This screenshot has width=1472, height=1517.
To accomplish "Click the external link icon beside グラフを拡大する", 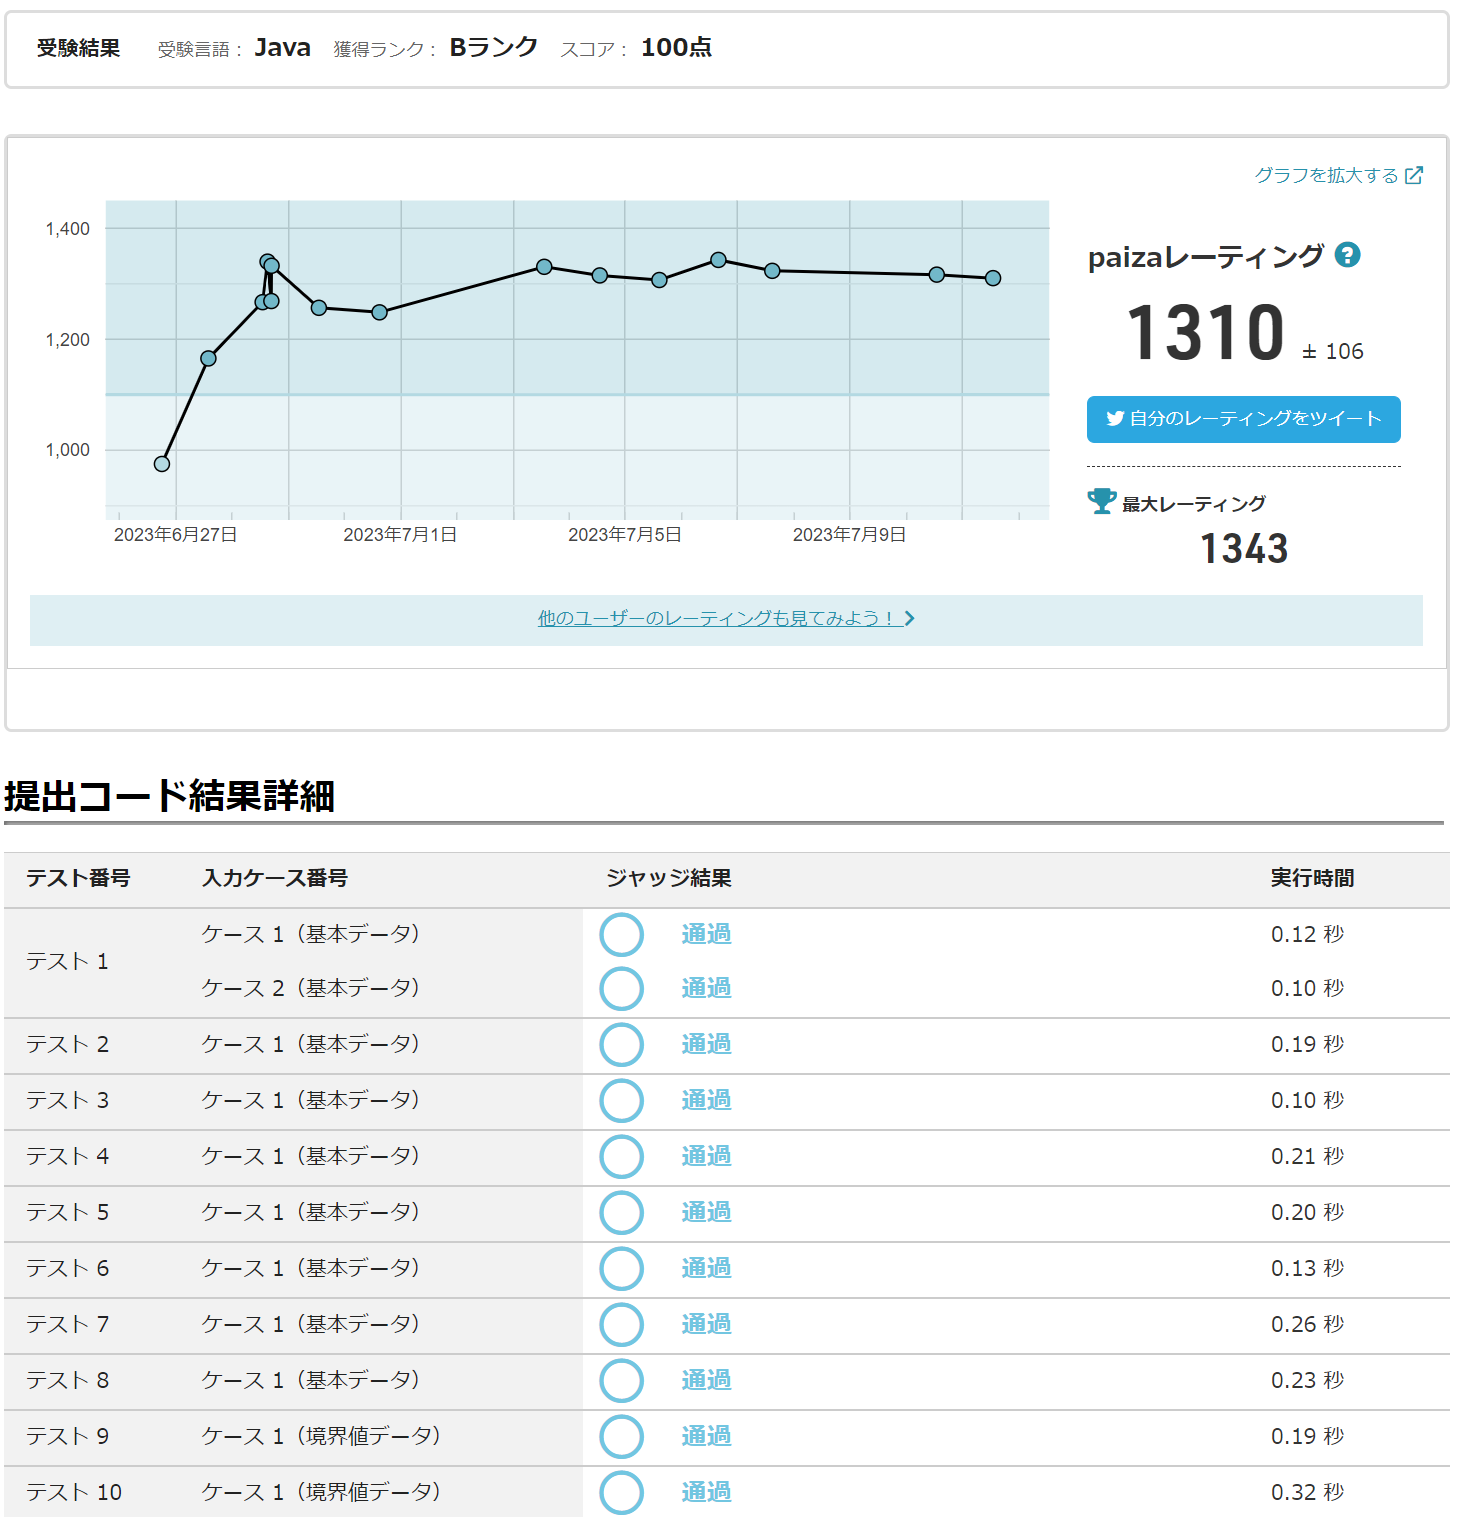I will tap(1414, 176).
